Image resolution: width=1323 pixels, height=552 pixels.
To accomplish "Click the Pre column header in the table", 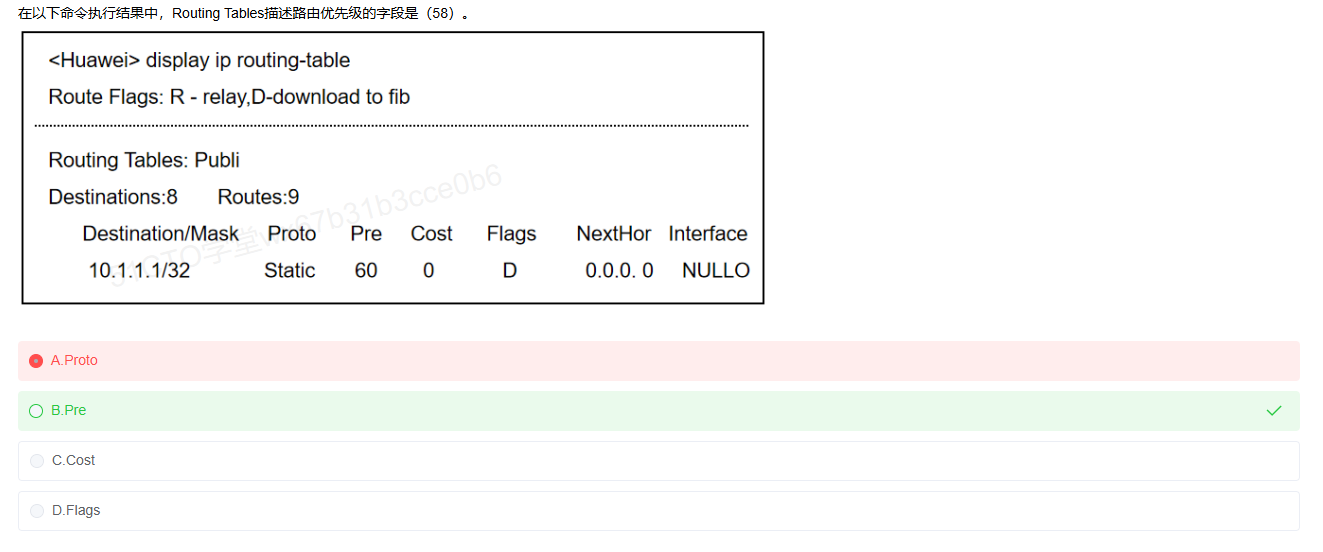I will [366, 234].
